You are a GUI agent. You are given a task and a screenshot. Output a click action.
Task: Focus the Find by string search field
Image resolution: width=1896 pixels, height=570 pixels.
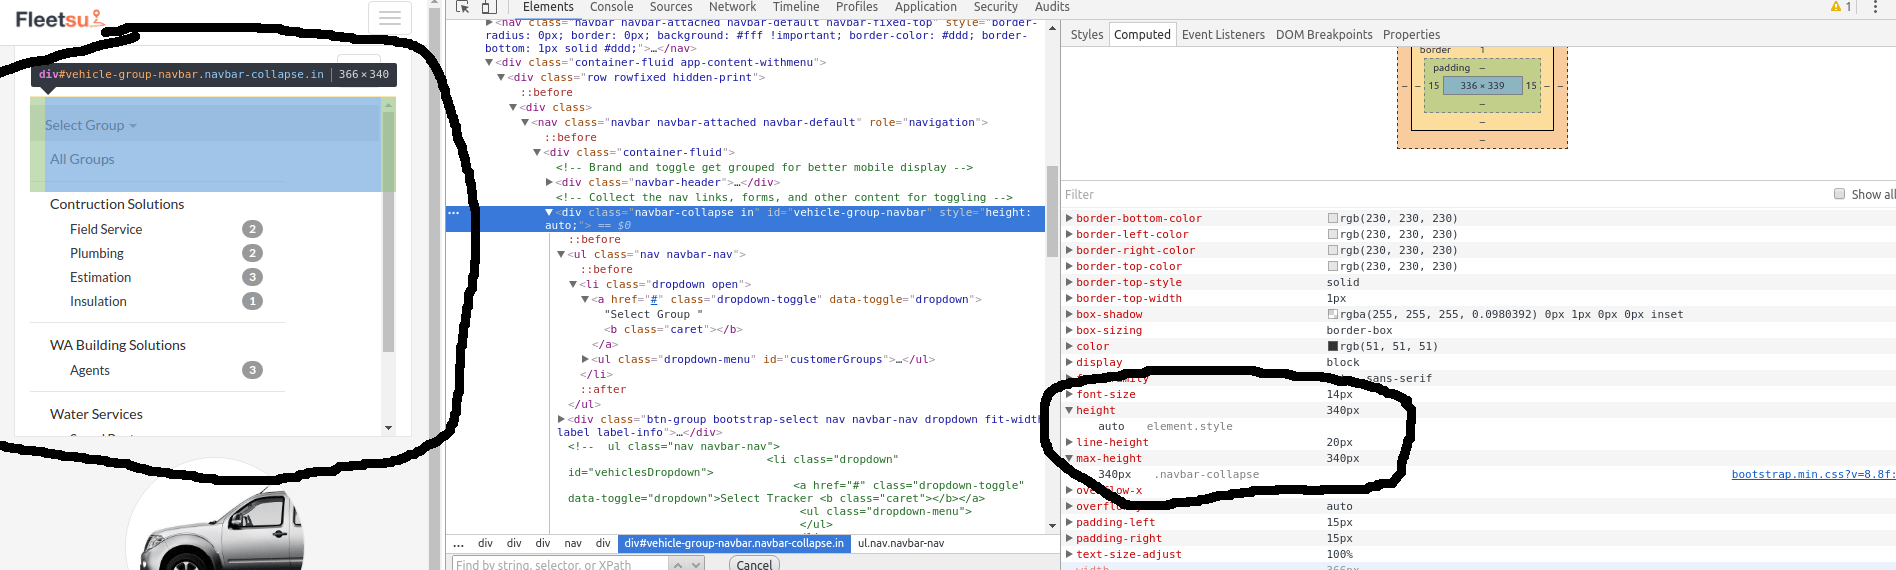tap(559, 565)
